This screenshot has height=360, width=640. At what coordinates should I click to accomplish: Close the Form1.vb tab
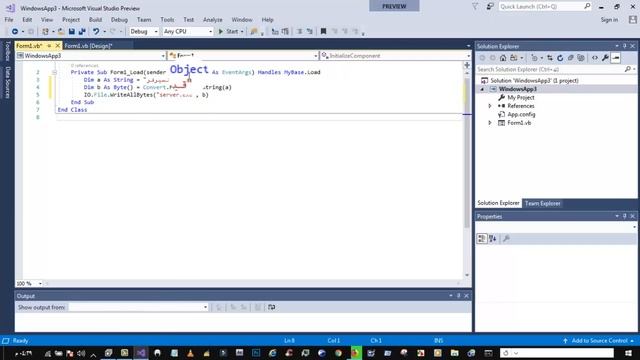point(58,46)
